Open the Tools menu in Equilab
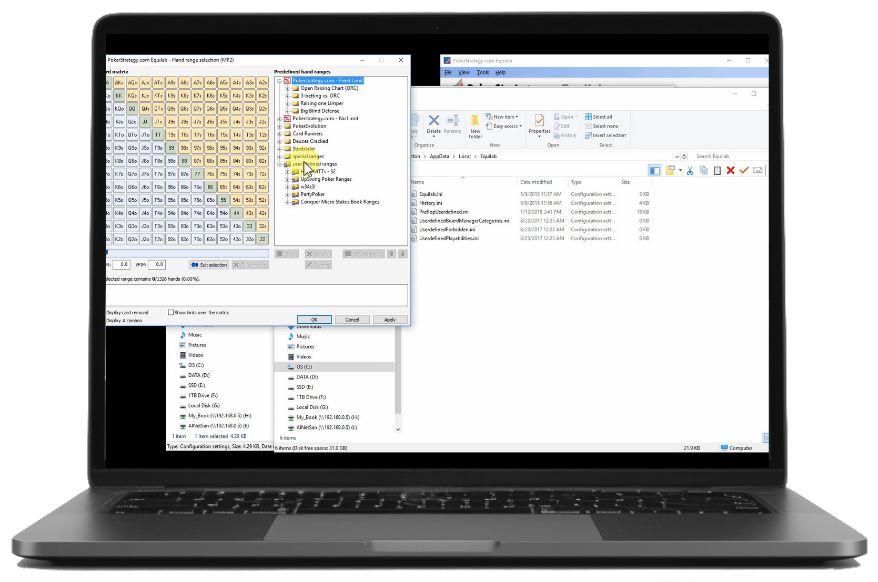This screenshot has height=582, width=878. point(483,72)
